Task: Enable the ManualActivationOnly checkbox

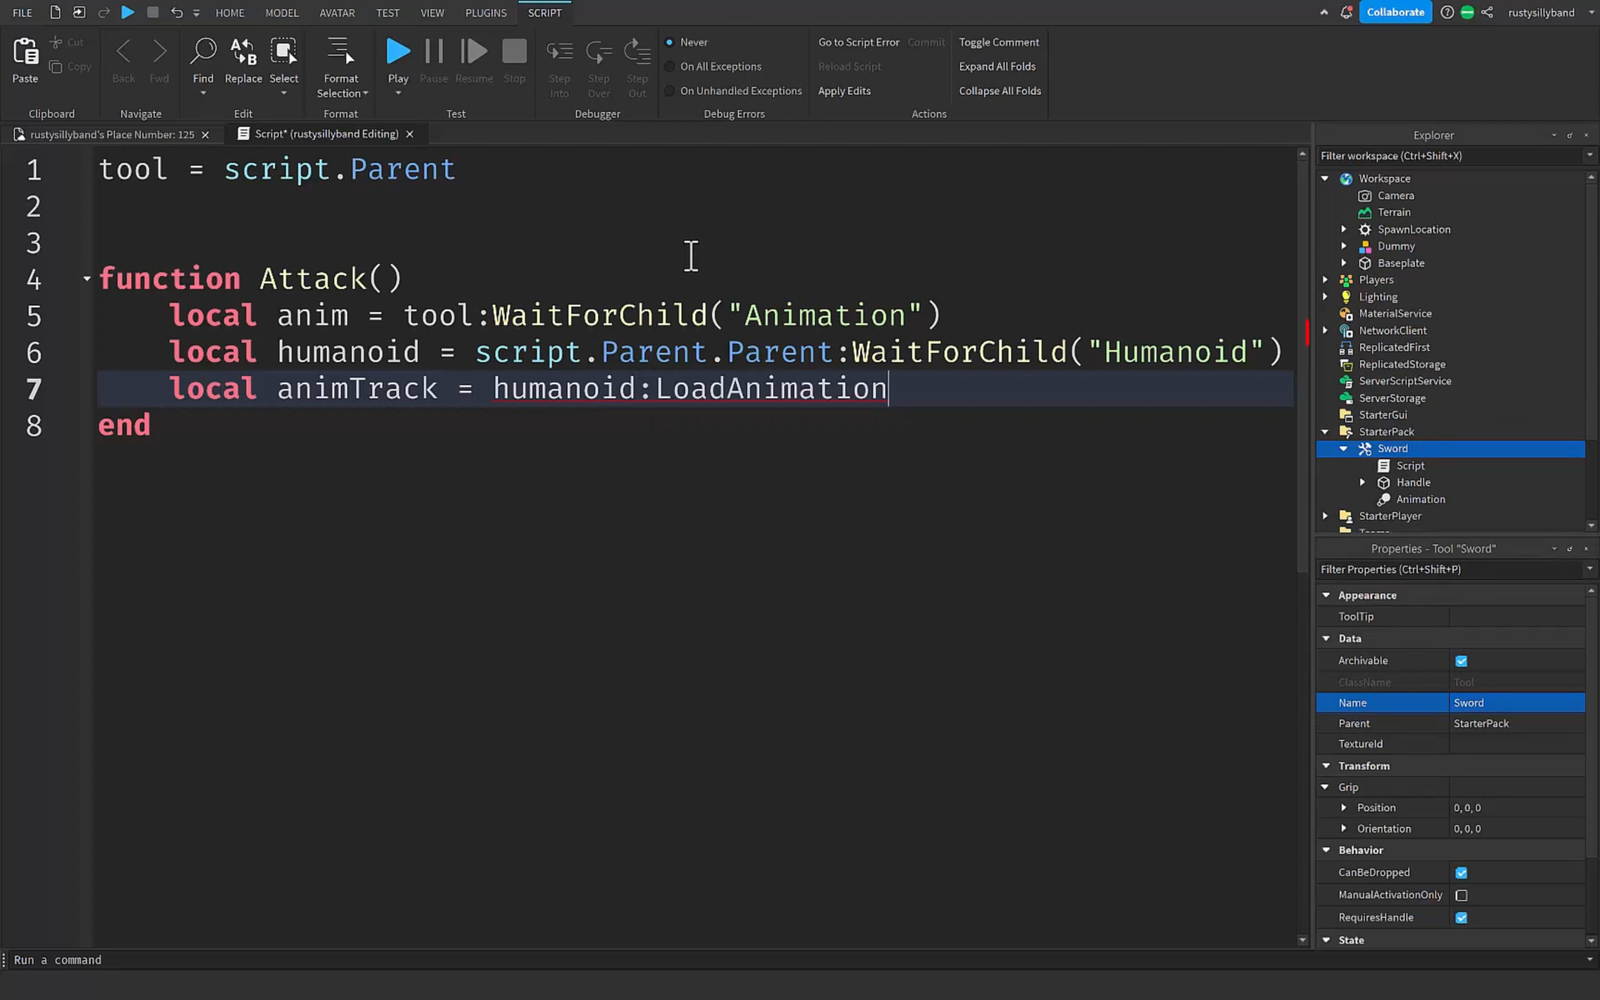Action: [1461, 895]
